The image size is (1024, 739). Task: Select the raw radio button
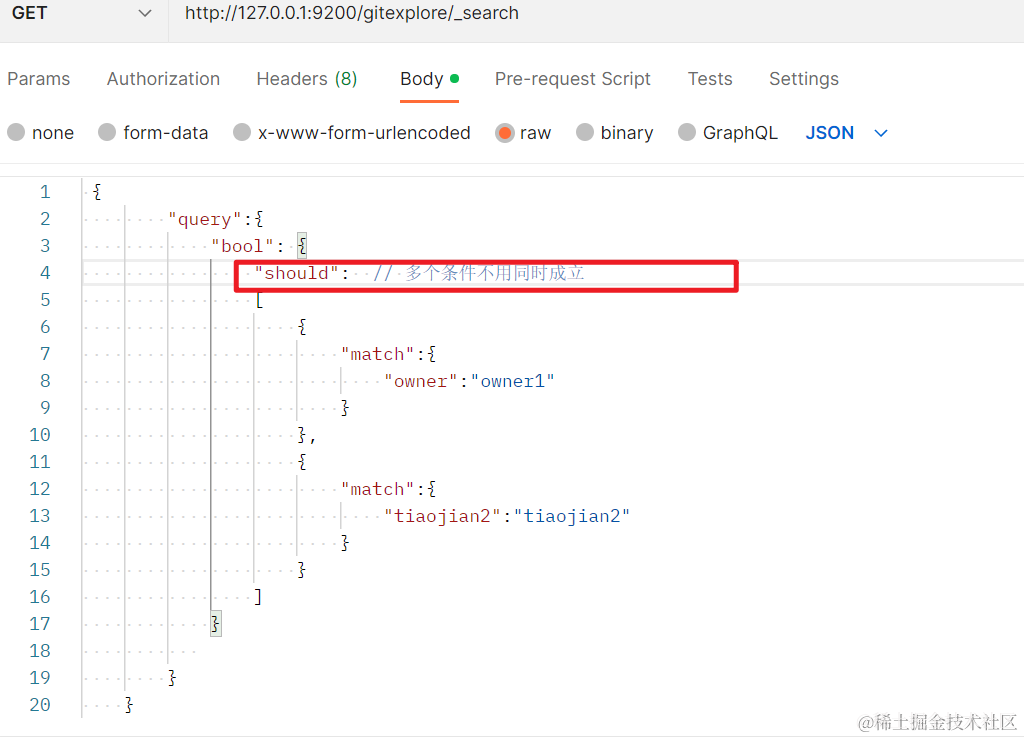click(x=504, y=133)
